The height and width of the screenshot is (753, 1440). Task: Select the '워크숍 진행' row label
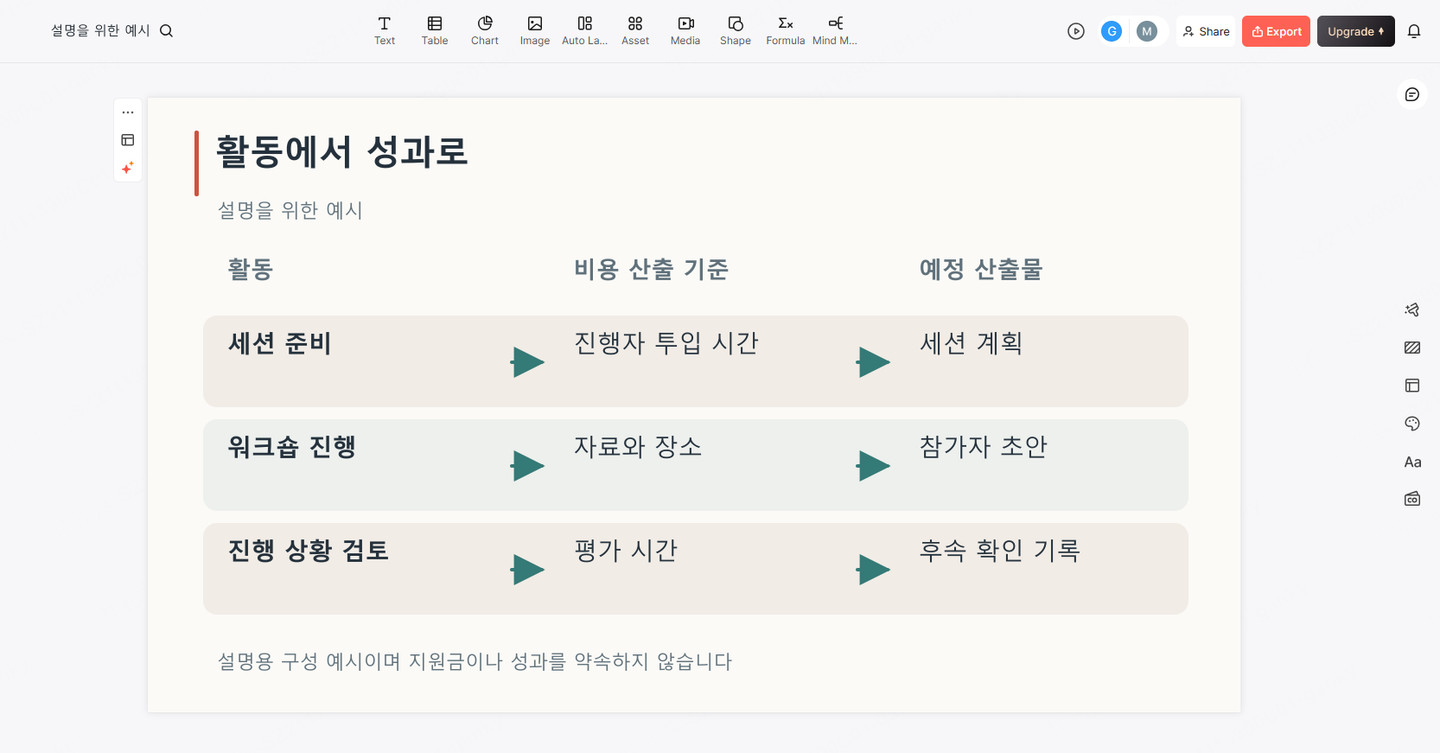[292, 447]
